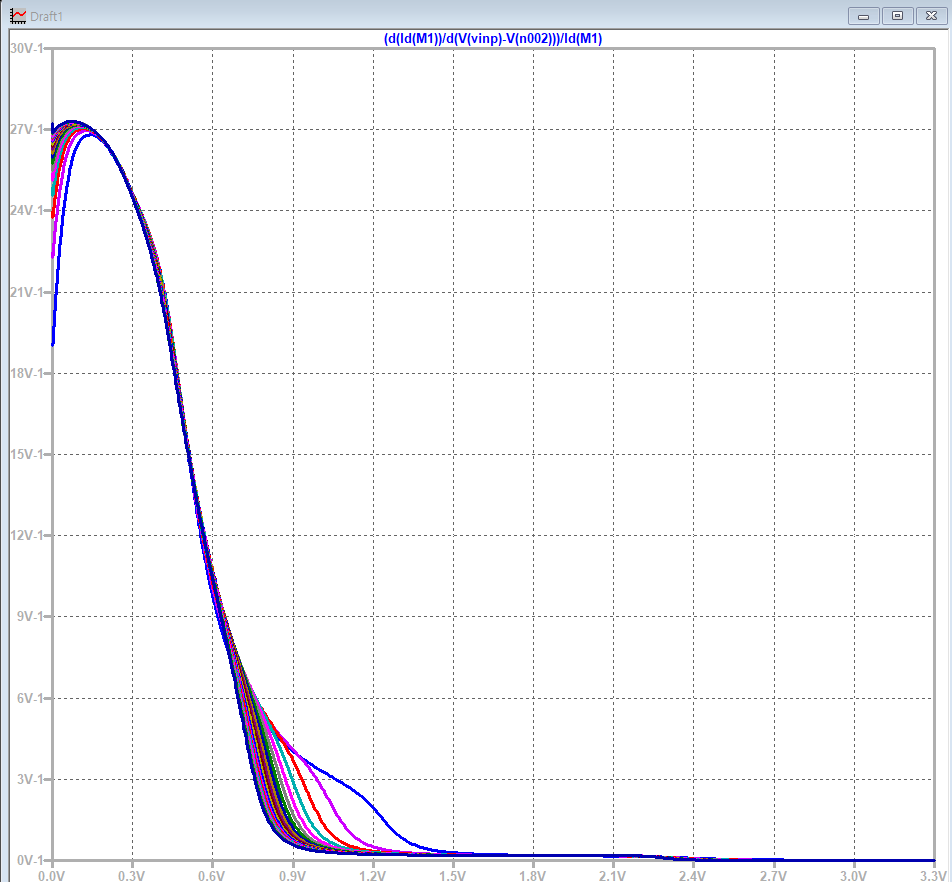Click the 0V-1 vertical axis label
Screen dimensions: 952x882
pyautogui.click(x=30, y=860)
